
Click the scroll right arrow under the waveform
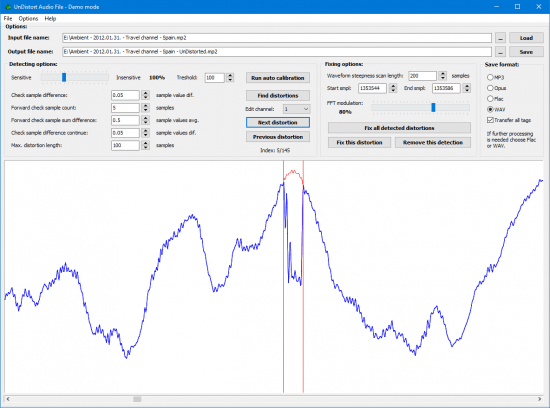(x=540, y=399)
